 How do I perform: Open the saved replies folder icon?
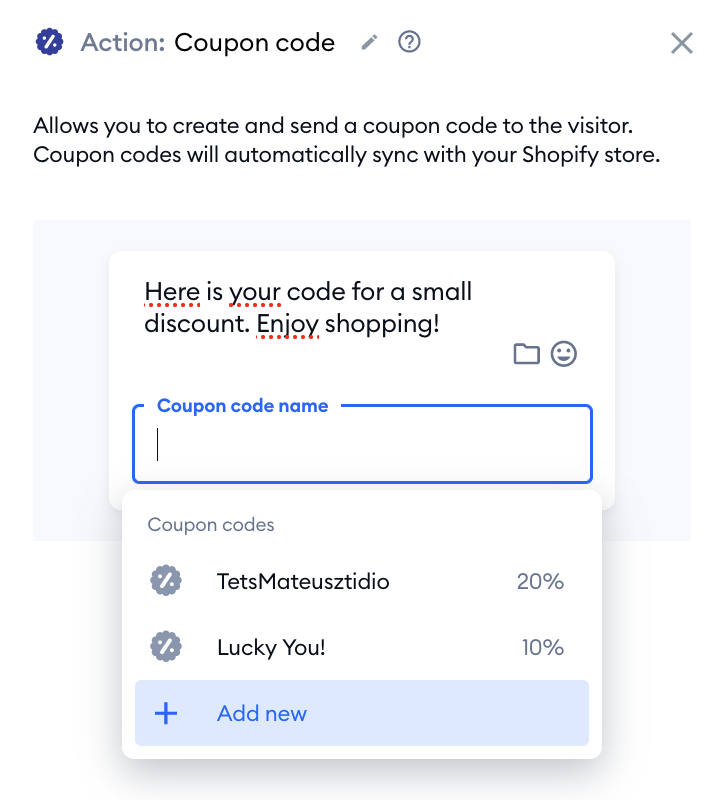click(526, 354)
